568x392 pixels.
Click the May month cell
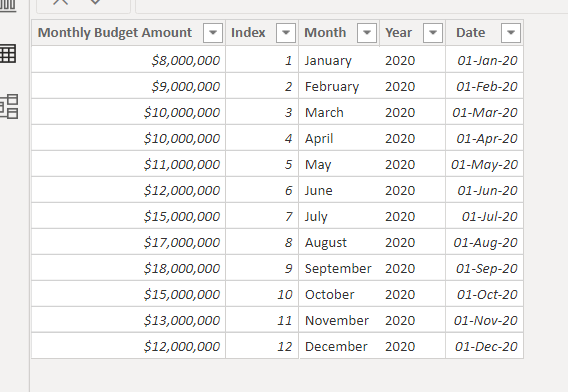[339, 164]
